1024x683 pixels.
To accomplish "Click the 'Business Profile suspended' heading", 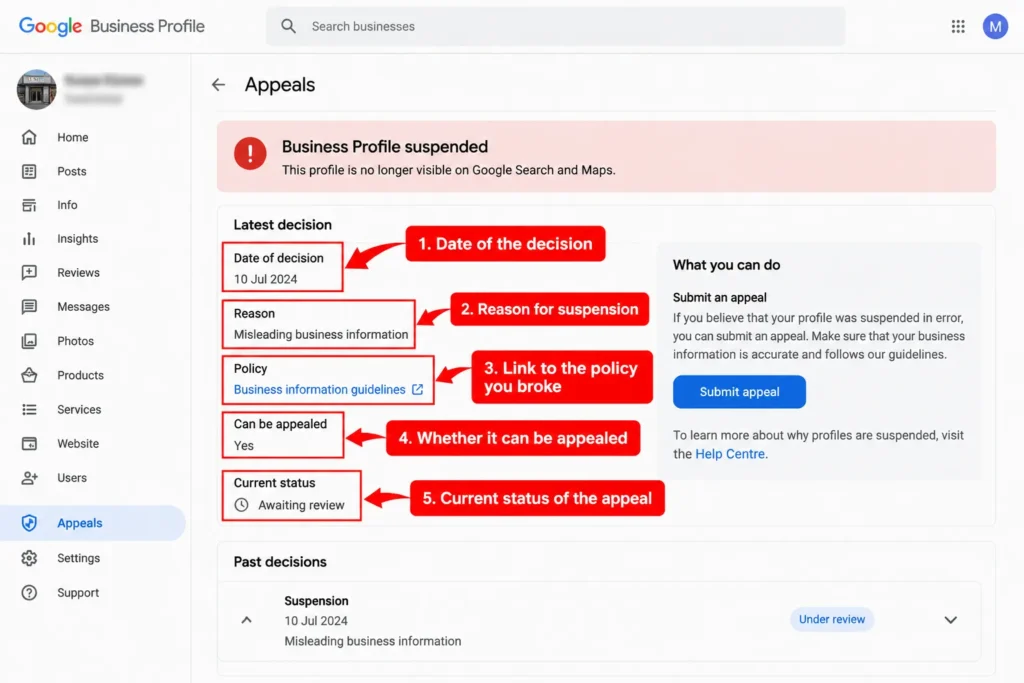I will click(x=385, y=146).
